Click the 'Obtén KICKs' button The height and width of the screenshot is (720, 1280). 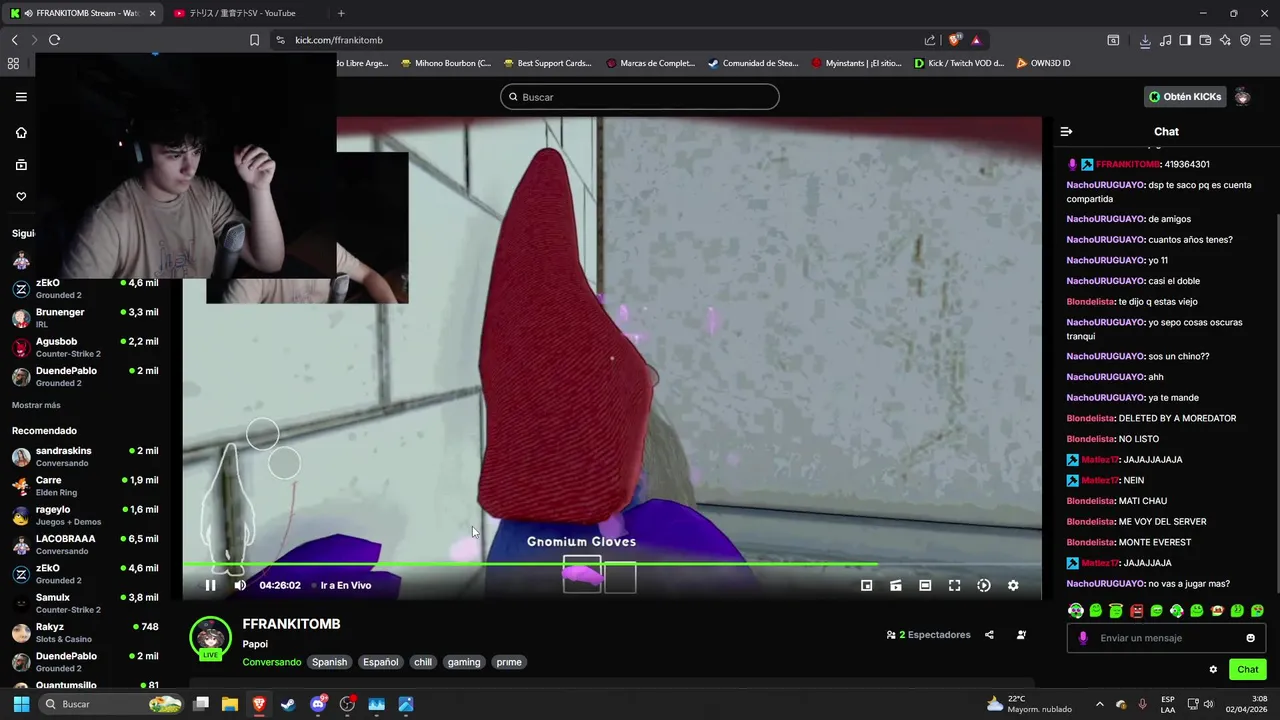click(1185, 97)
